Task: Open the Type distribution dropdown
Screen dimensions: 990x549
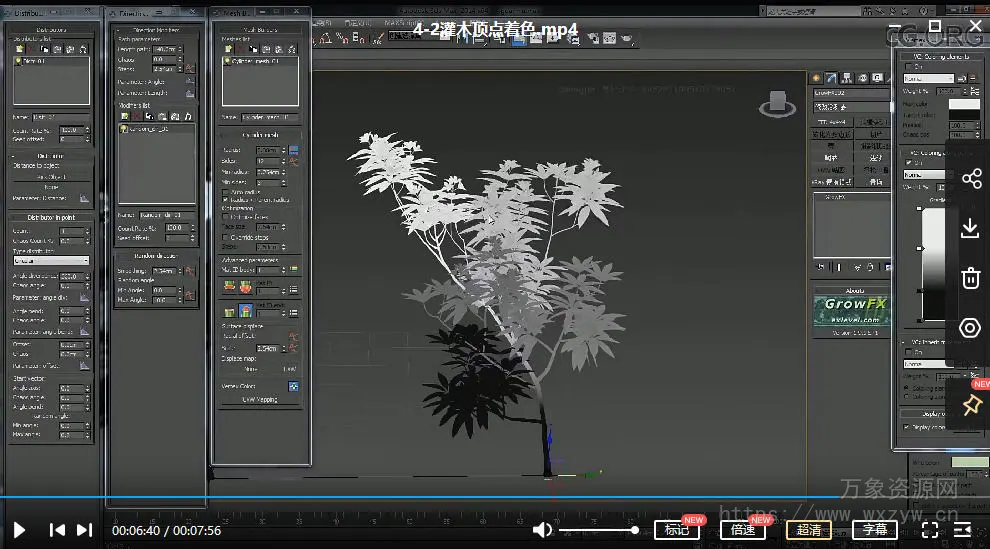Action: (51, 260)
